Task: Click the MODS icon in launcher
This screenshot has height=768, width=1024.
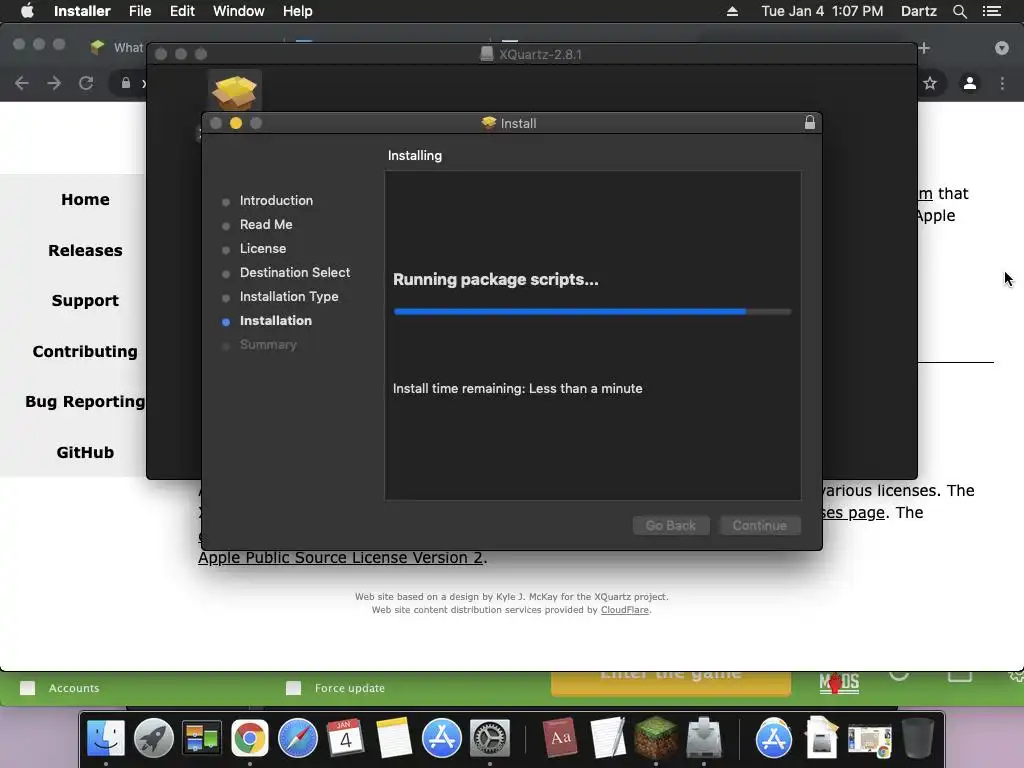Action: point(839,683)
